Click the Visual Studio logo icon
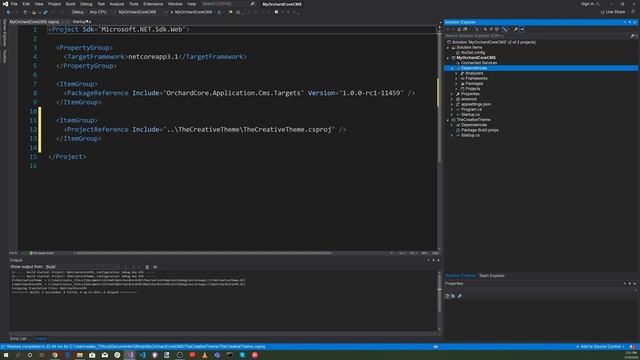This screenshot has width=640, height=360. [x=5, y=4]
